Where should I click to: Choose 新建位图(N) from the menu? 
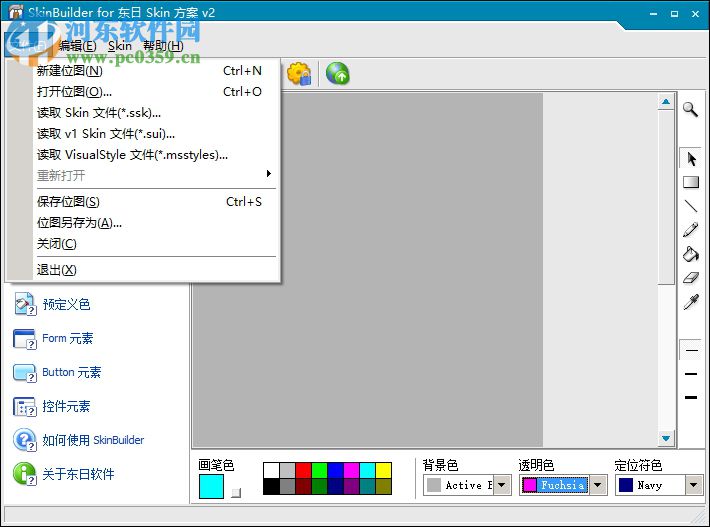pos(156,71)
